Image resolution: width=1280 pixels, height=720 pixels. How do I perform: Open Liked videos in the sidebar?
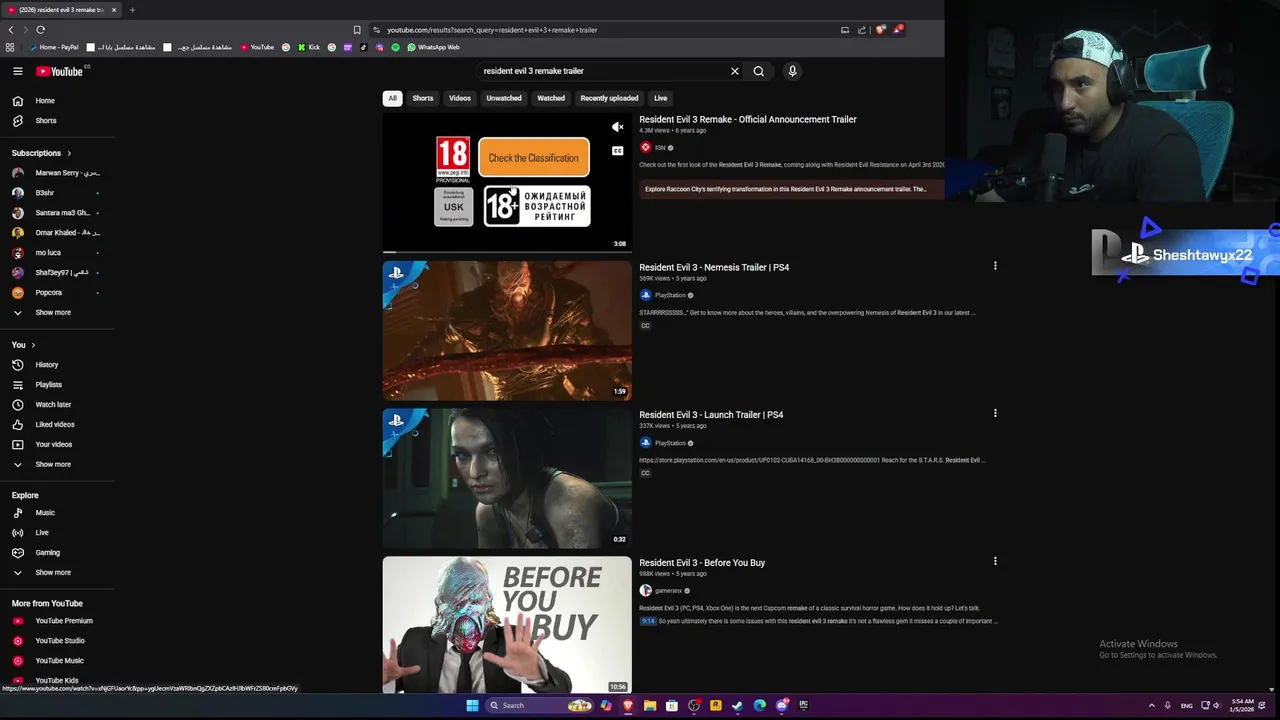click(57, 425)
